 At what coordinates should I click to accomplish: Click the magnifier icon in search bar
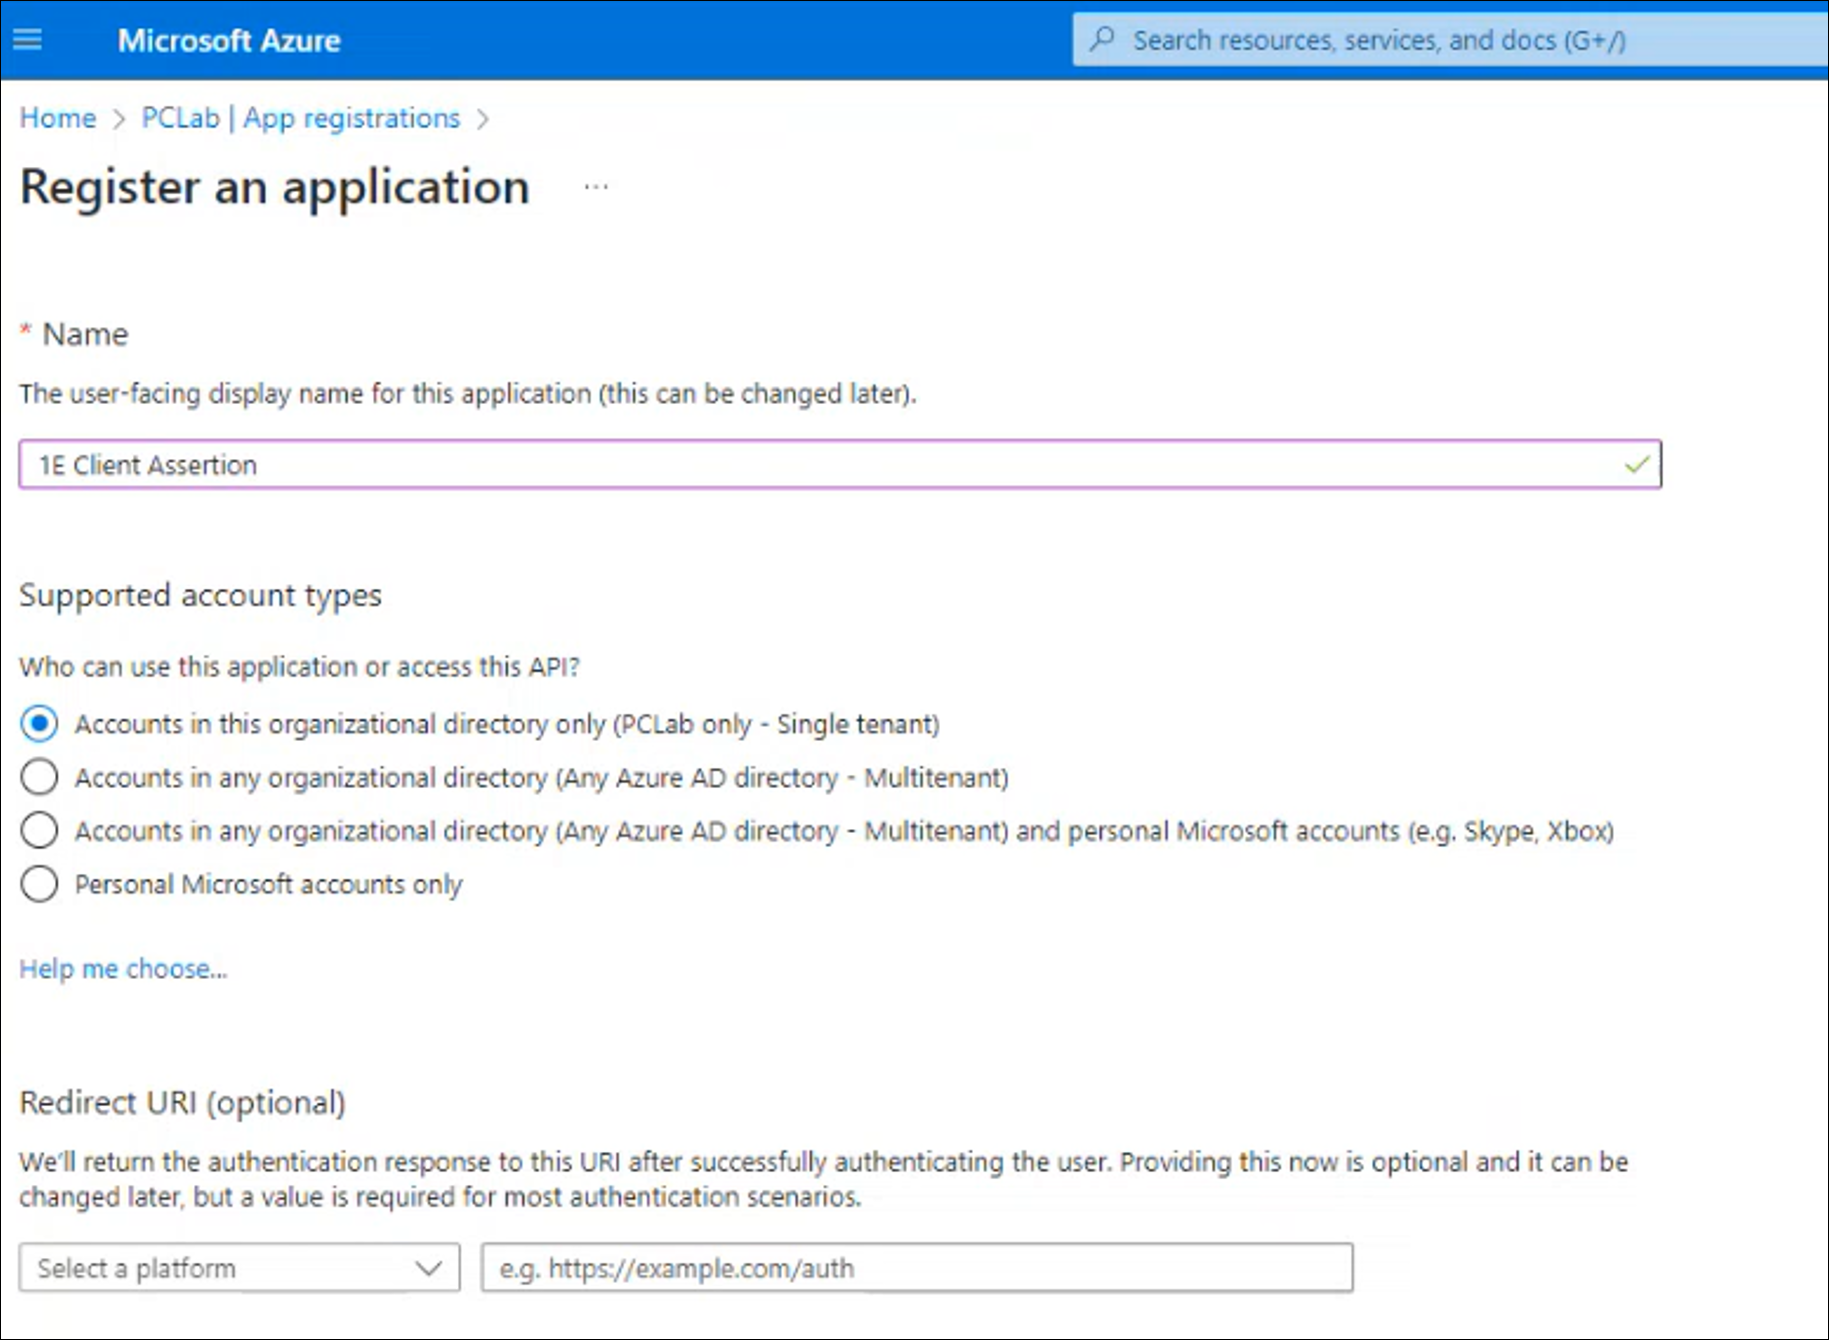point(1102,40)
